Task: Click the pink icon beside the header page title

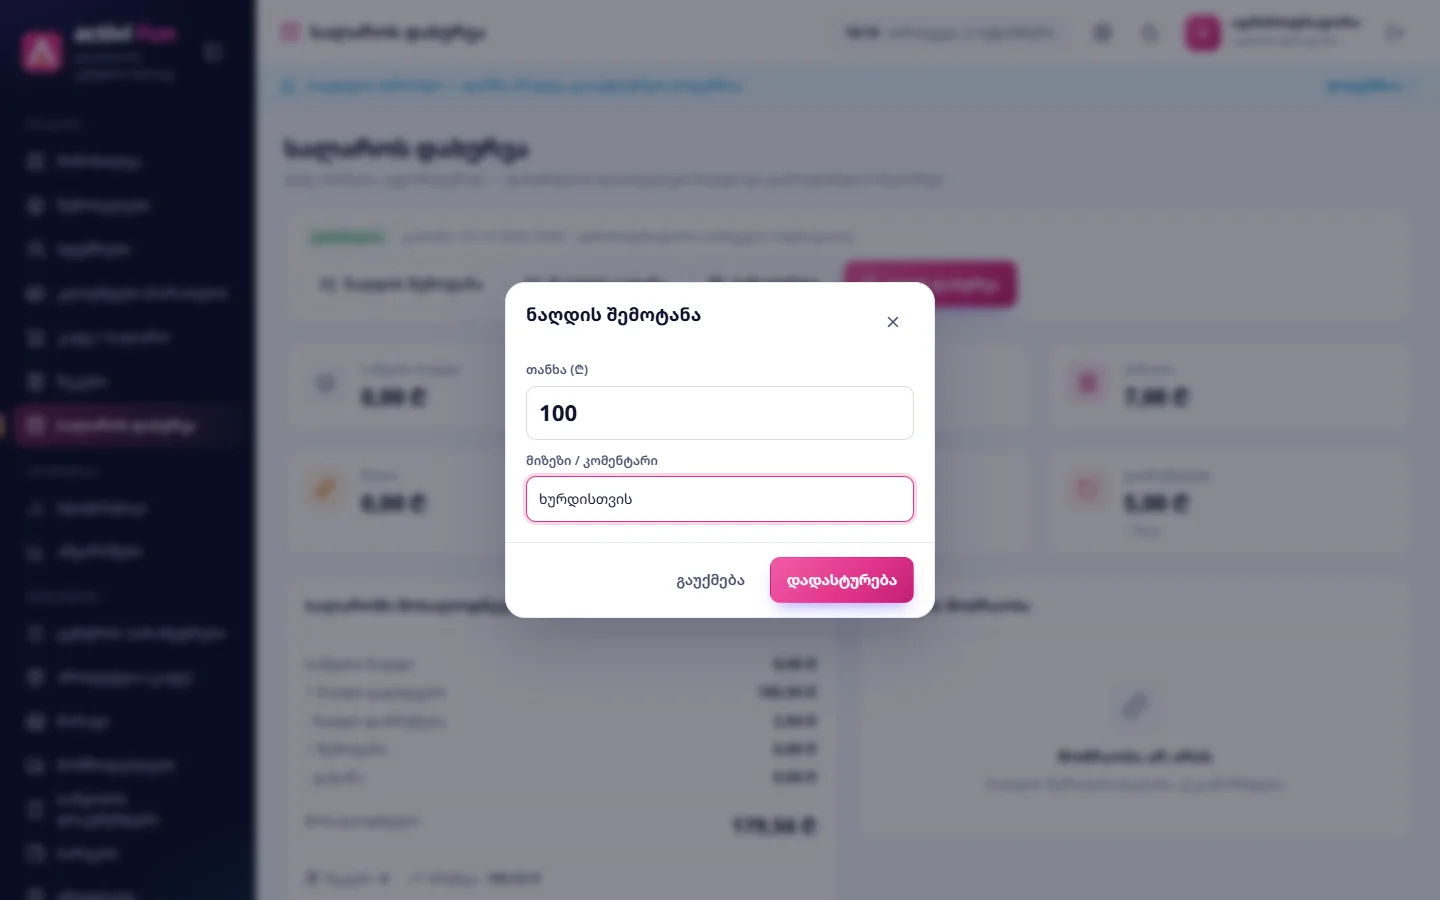Action: (290, 33)
